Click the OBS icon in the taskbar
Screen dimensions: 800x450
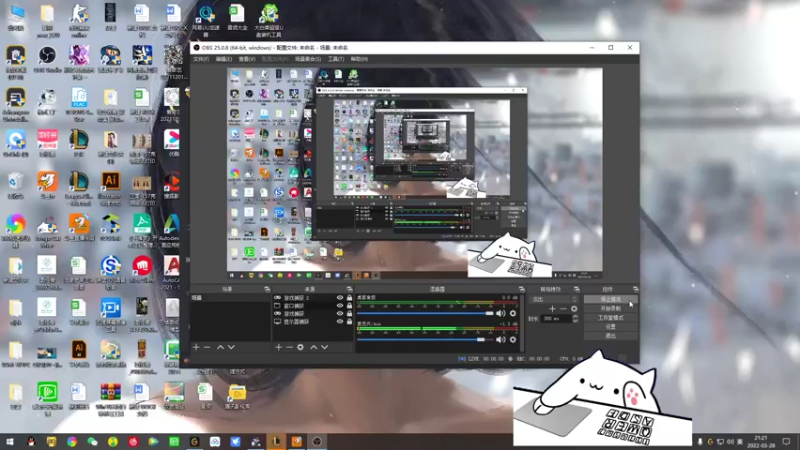(317, 441)
